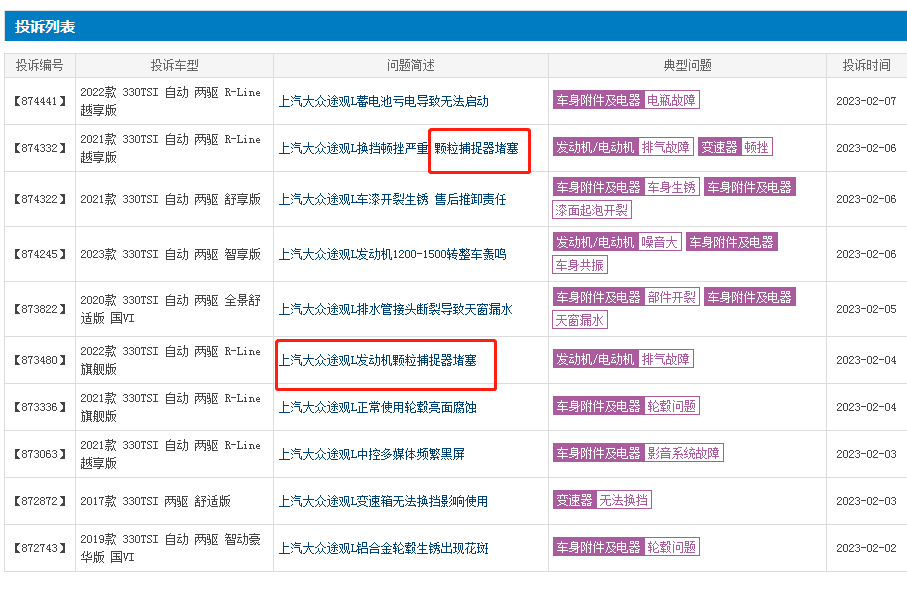Select date 2023-02-05
Screen dimensions: 907x606
[866, 309]
